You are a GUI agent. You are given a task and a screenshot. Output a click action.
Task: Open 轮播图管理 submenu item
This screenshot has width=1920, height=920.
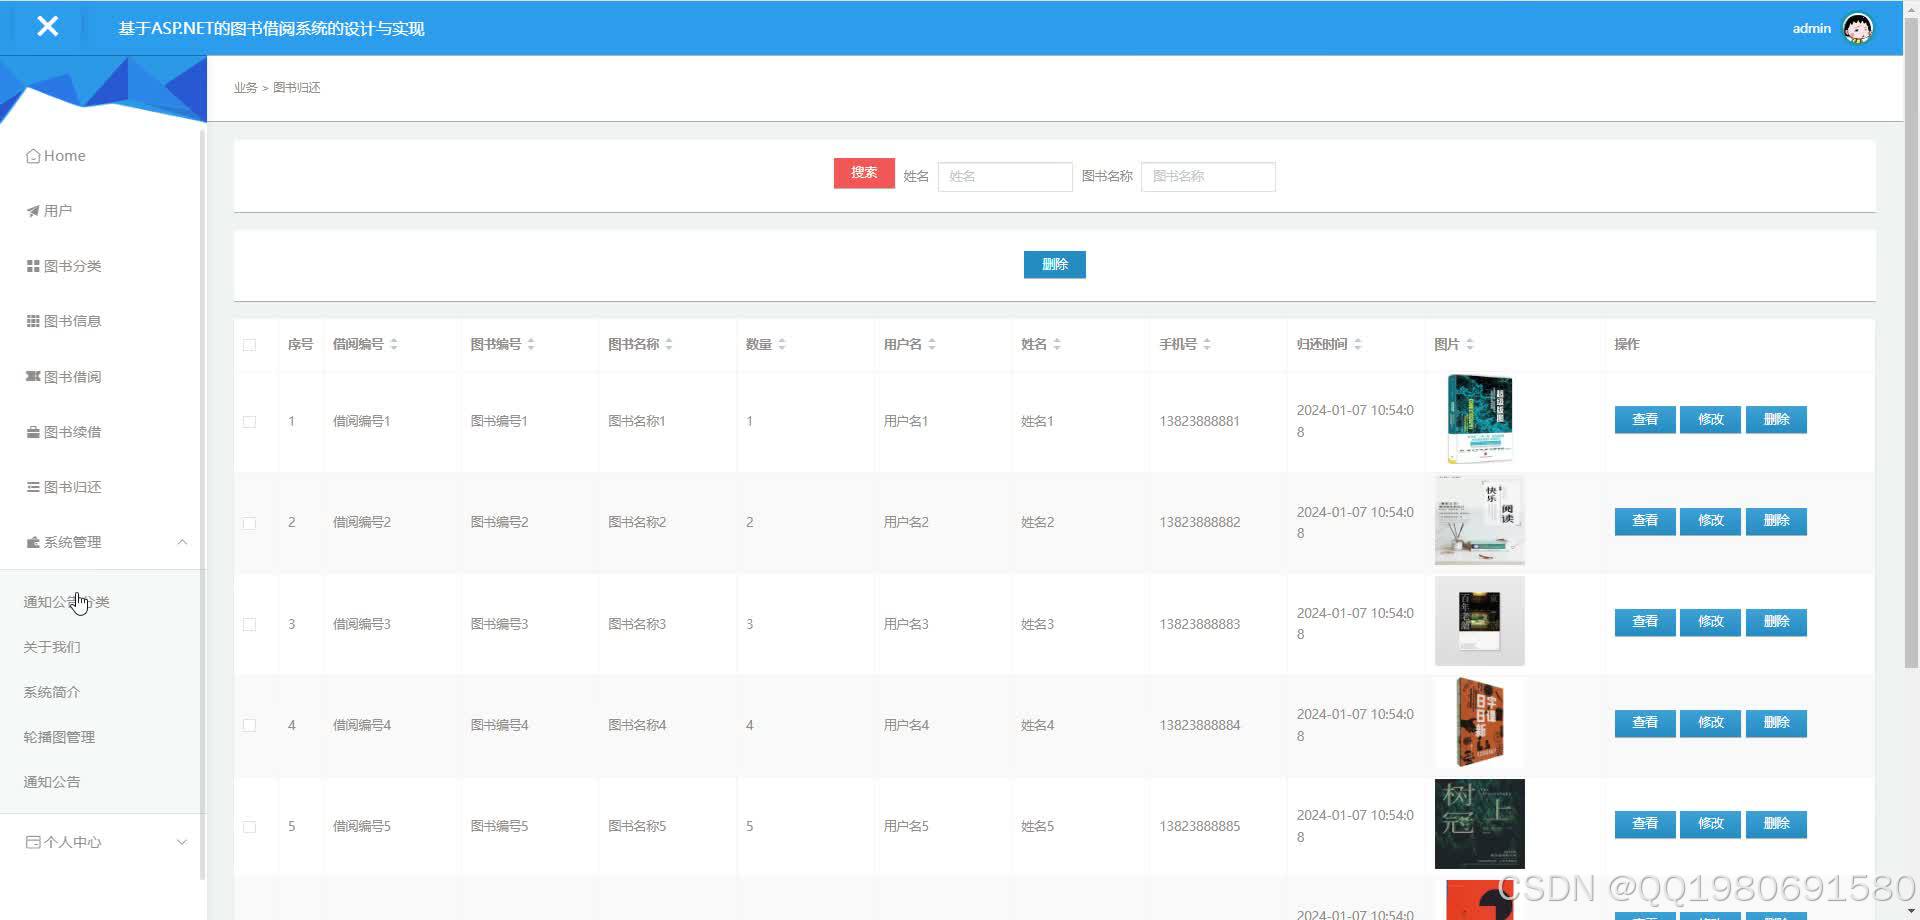[59, 737]
